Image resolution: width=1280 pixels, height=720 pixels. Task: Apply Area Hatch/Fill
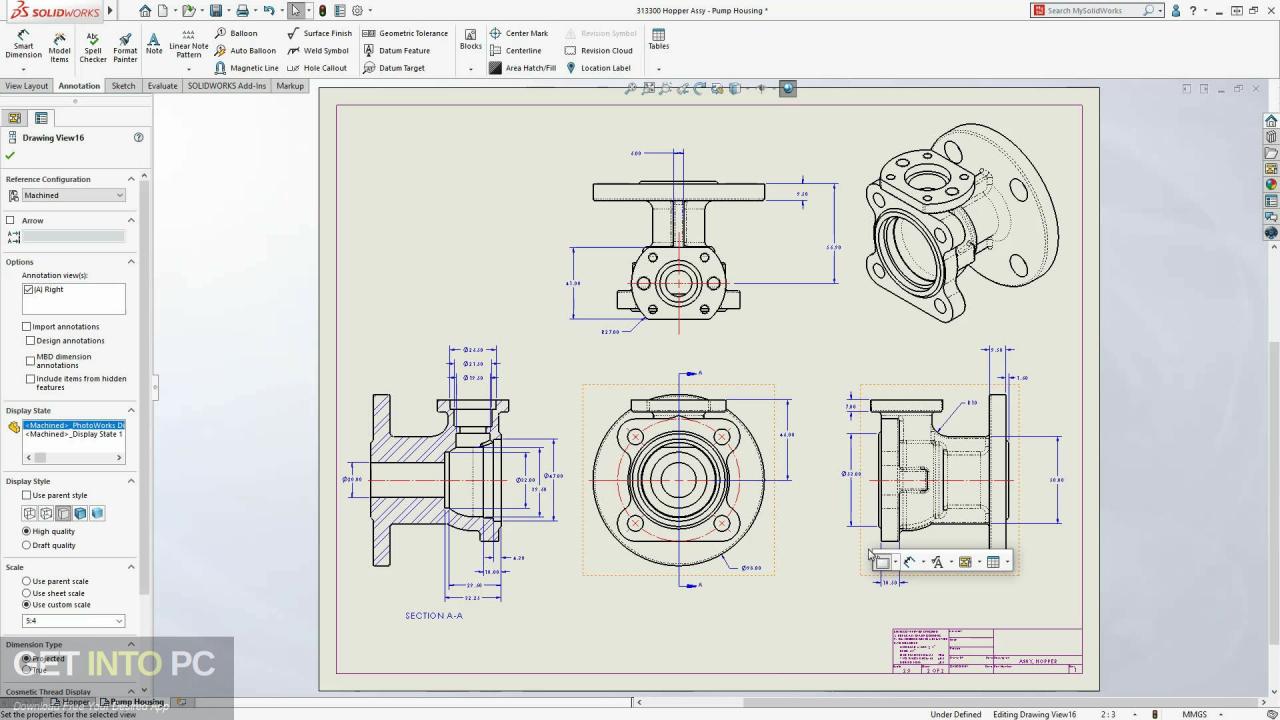point(522,68)
